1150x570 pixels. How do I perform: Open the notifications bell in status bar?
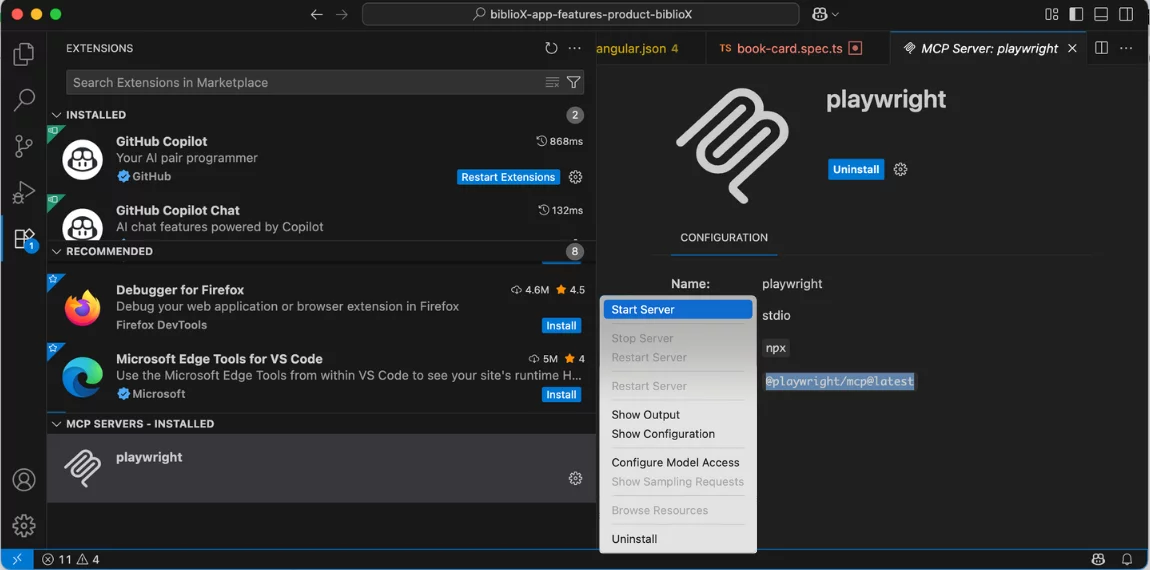1127,559
